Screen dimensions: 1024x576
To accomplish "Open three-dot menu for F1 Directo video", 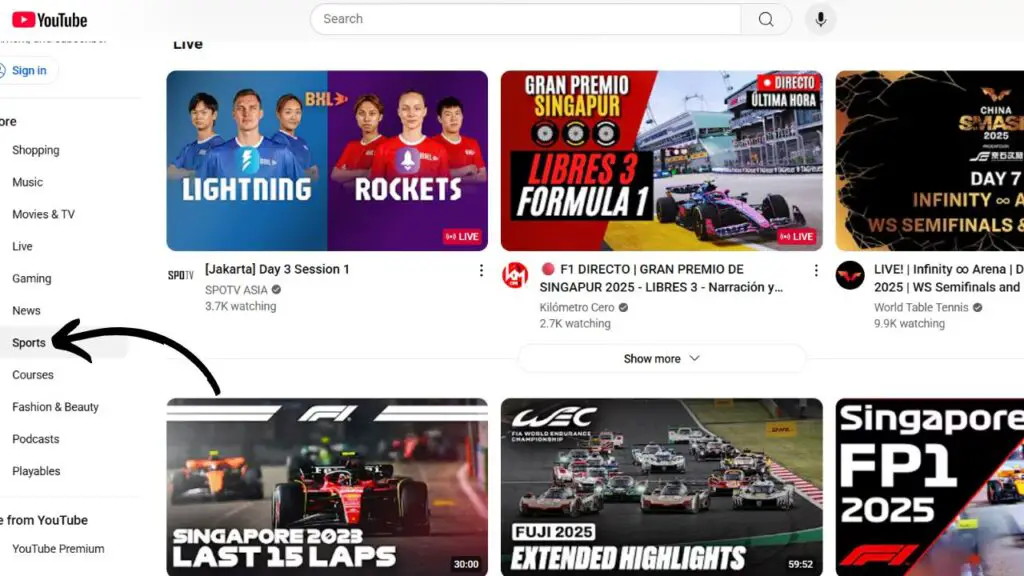I will (x=815, y=271).
